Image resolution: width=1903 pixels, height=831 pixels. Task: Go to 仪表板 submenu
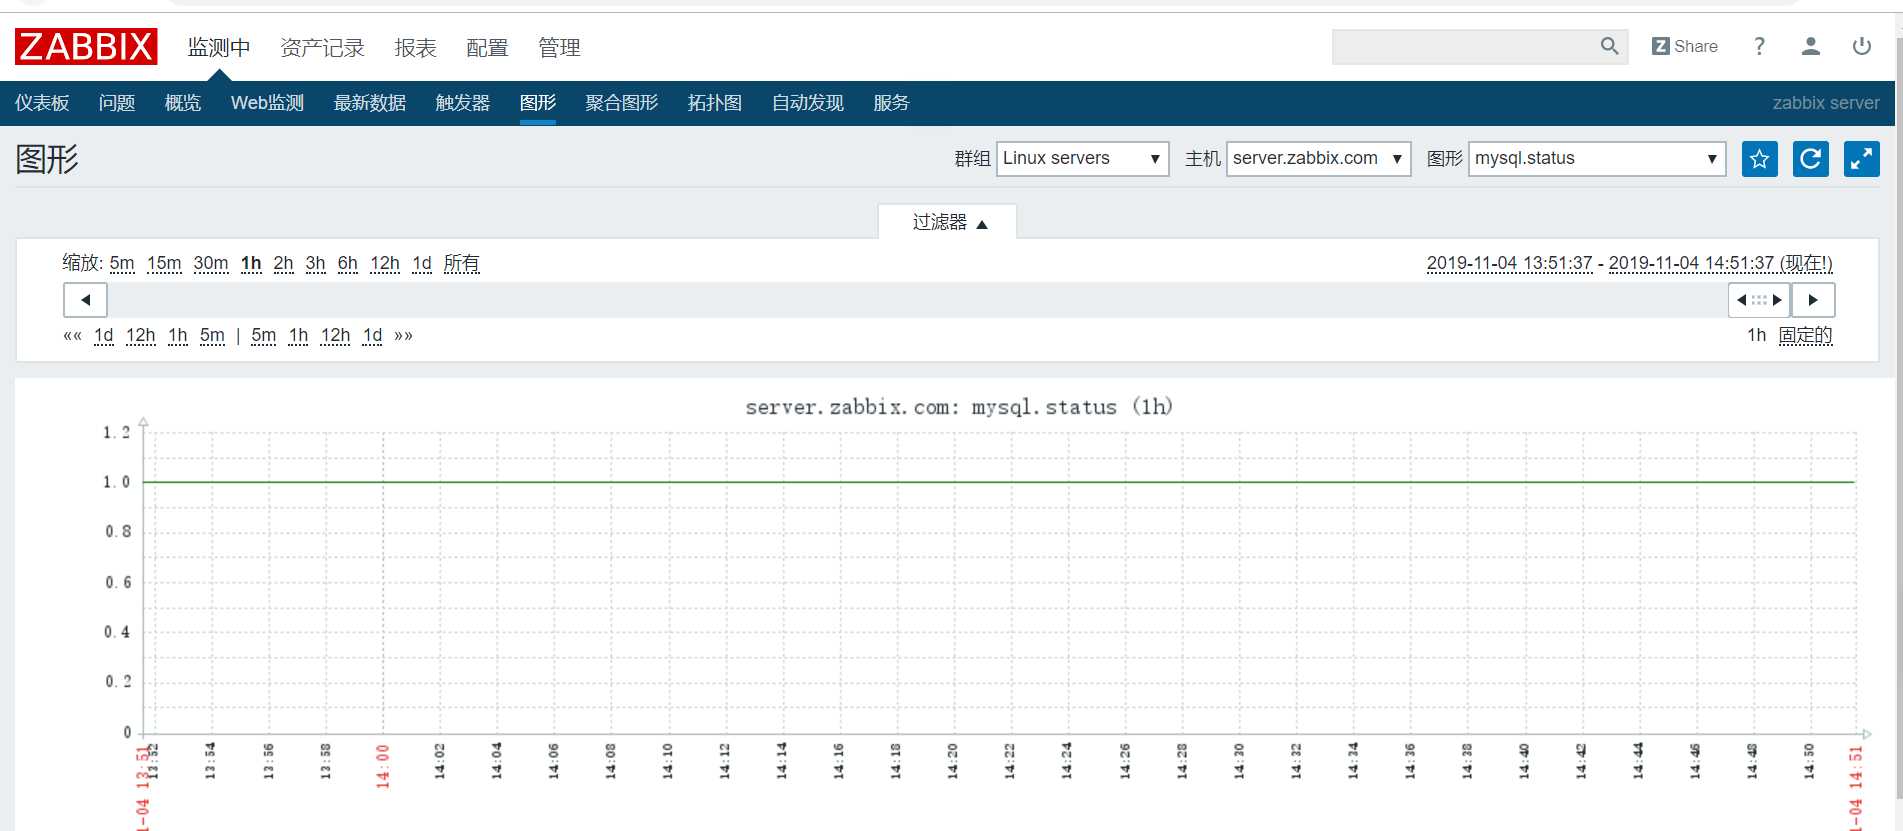[42, 103]
